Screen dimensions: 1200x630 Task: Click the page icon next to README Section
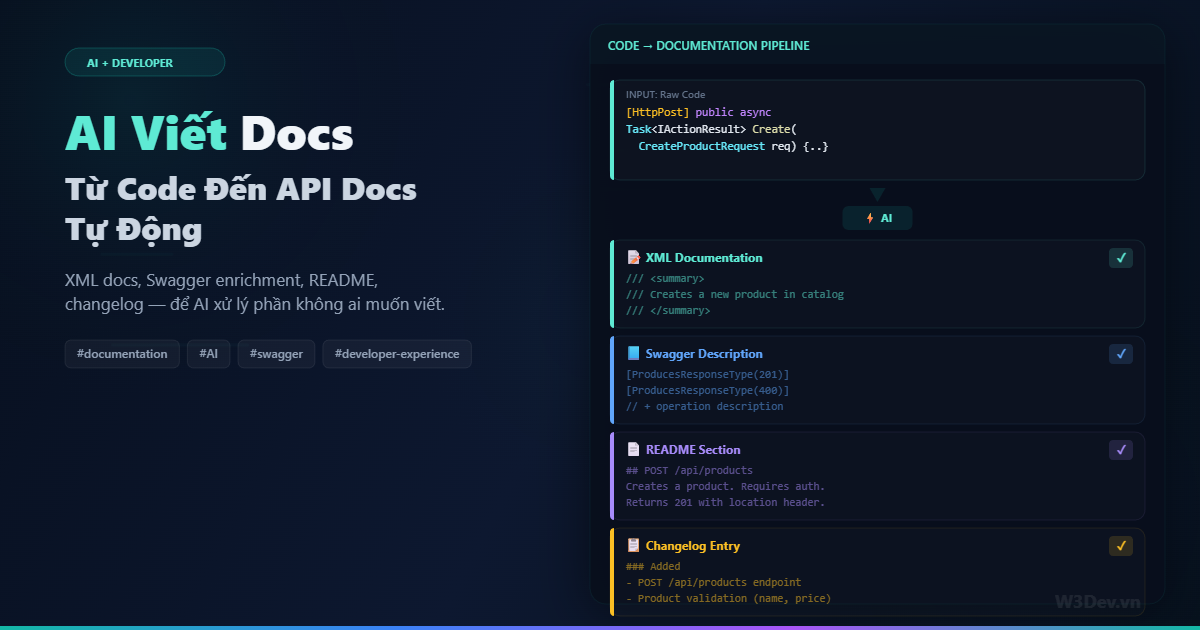pos(631,449)
